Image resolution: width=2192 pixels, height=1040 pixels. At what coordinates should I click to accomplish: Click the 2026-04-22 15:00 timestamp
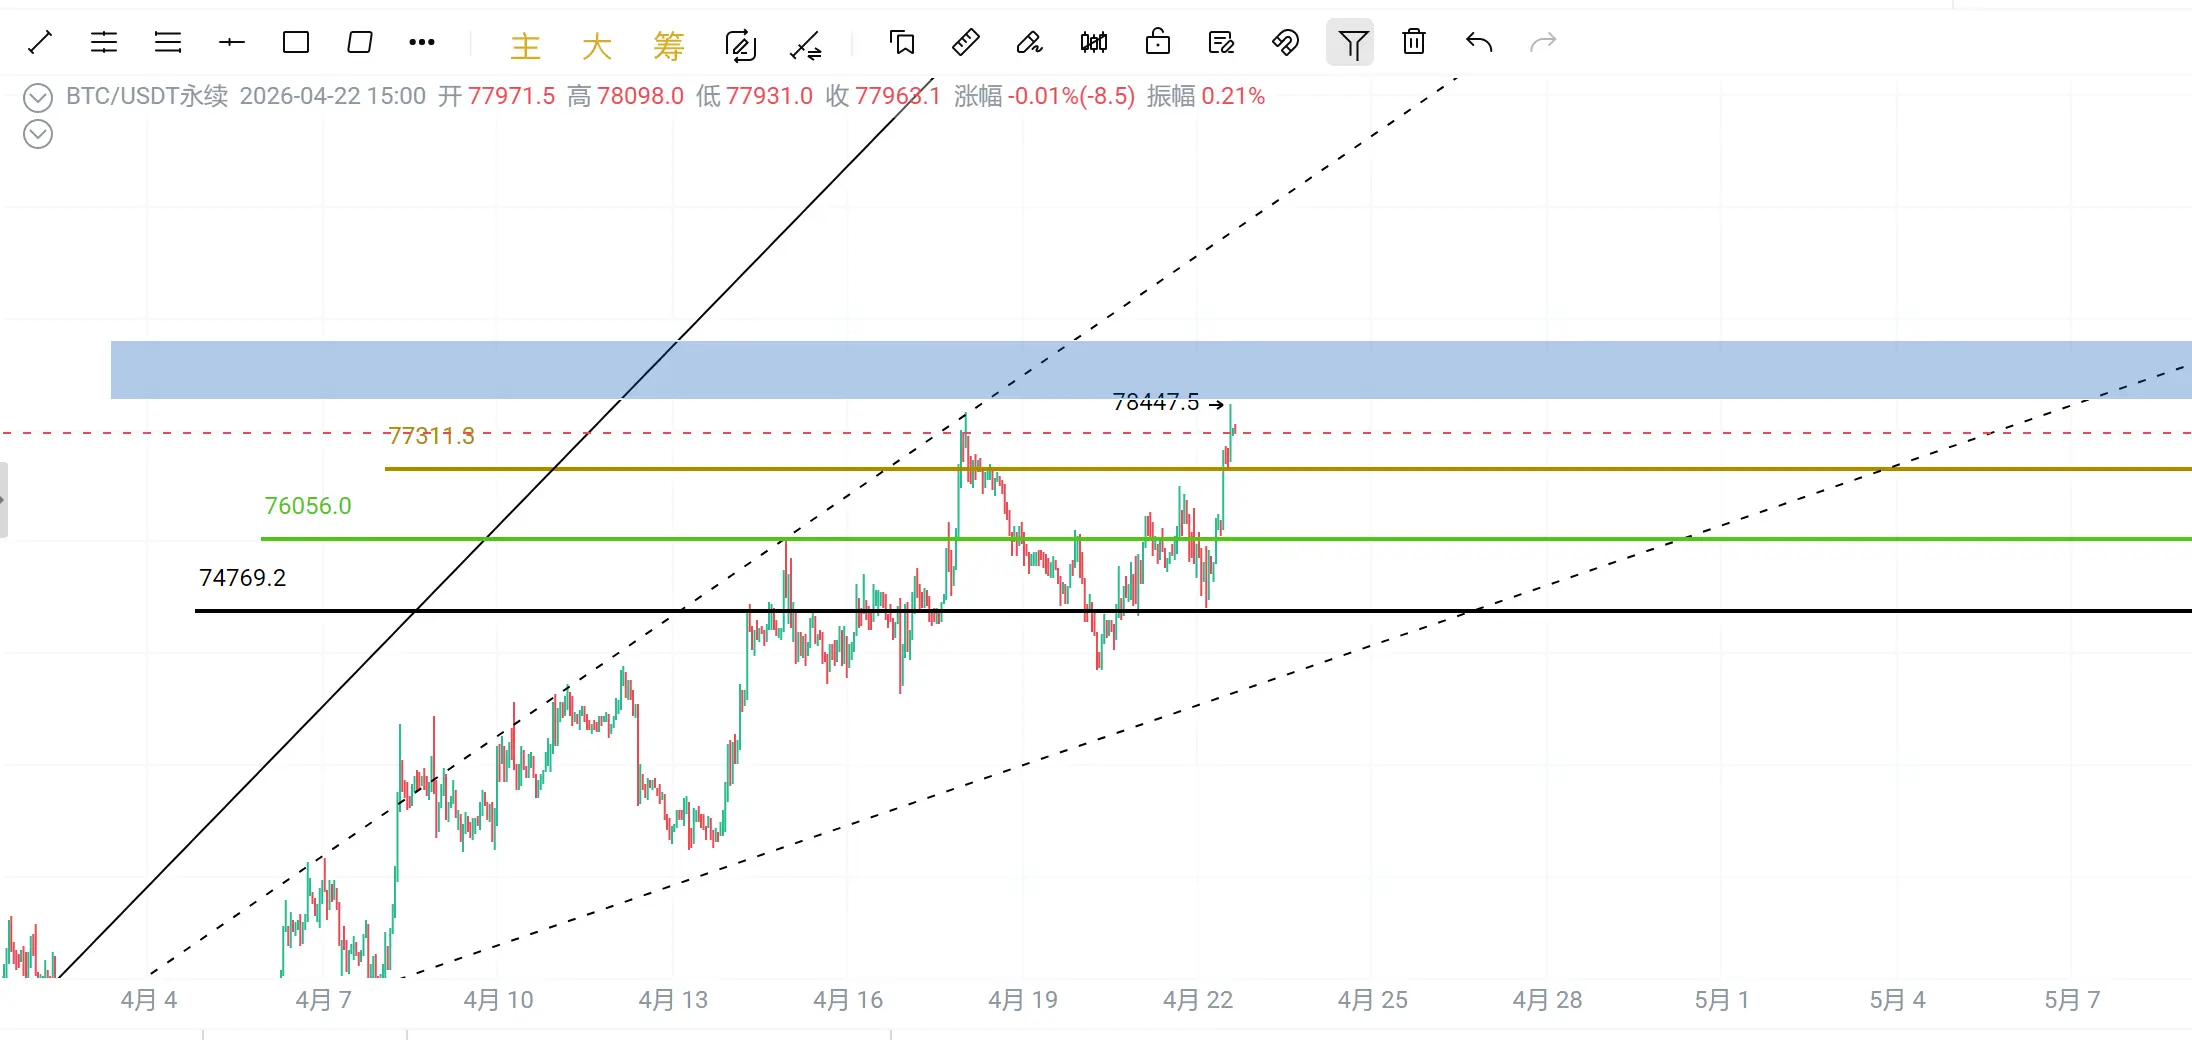click(333, 96)
